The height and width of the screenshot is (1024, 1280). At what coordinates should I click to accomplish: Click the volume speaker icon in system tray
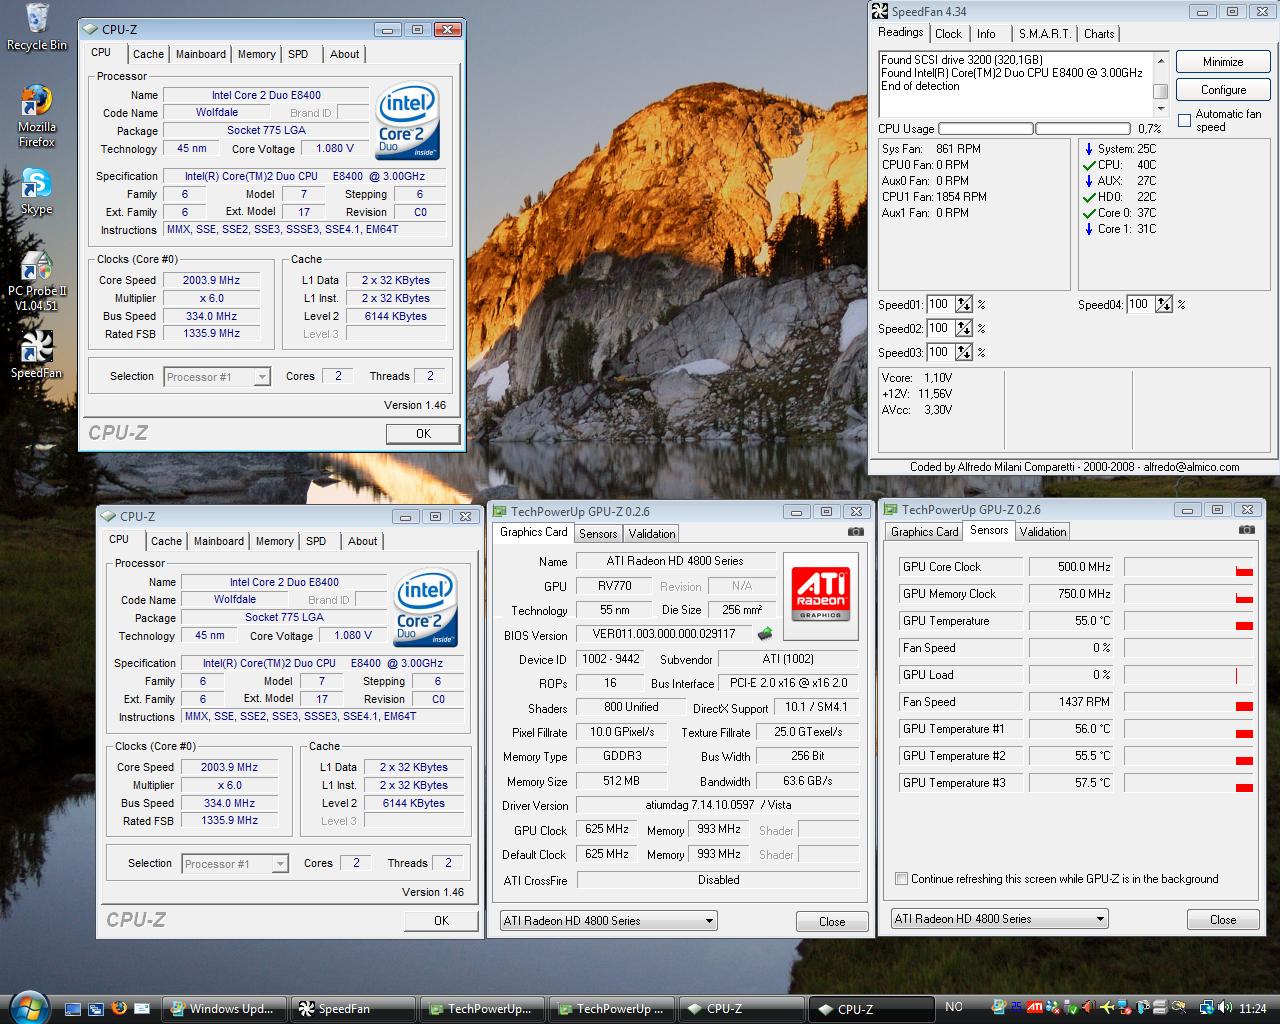coord(1223,1008)
